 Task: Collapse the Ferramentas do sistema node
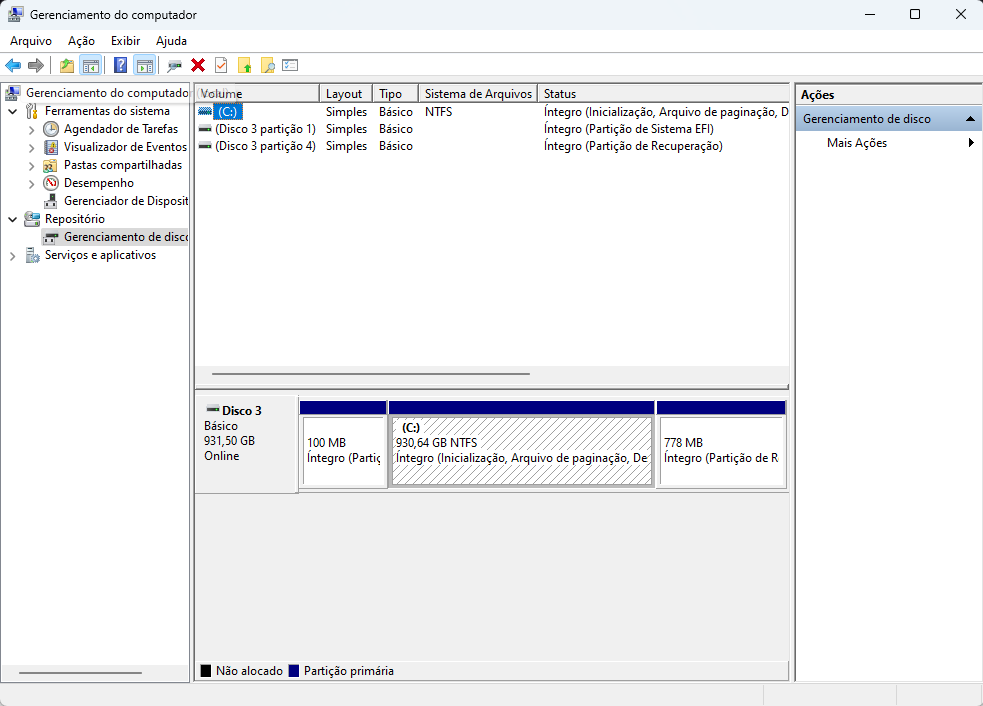click(13, 111)
